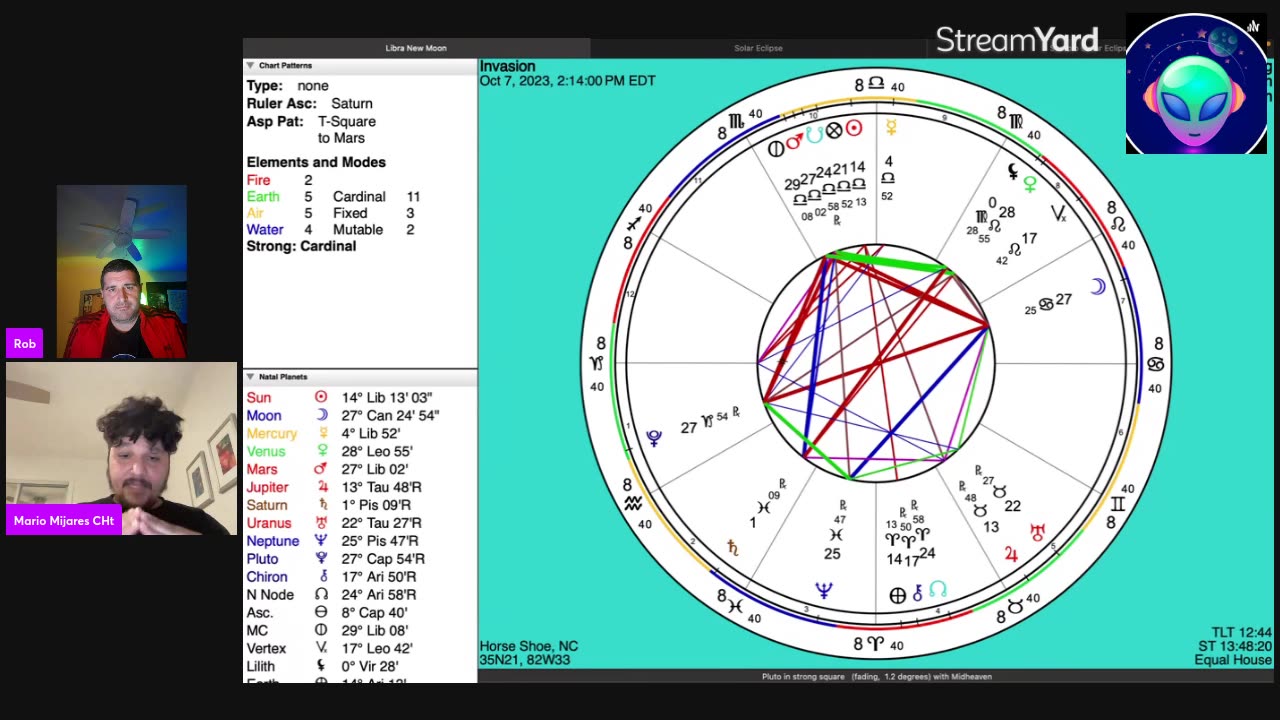Click the "Cardinal 11" mode entry
This screenshot has height=720, width=1280.
[x=376, y=197]
